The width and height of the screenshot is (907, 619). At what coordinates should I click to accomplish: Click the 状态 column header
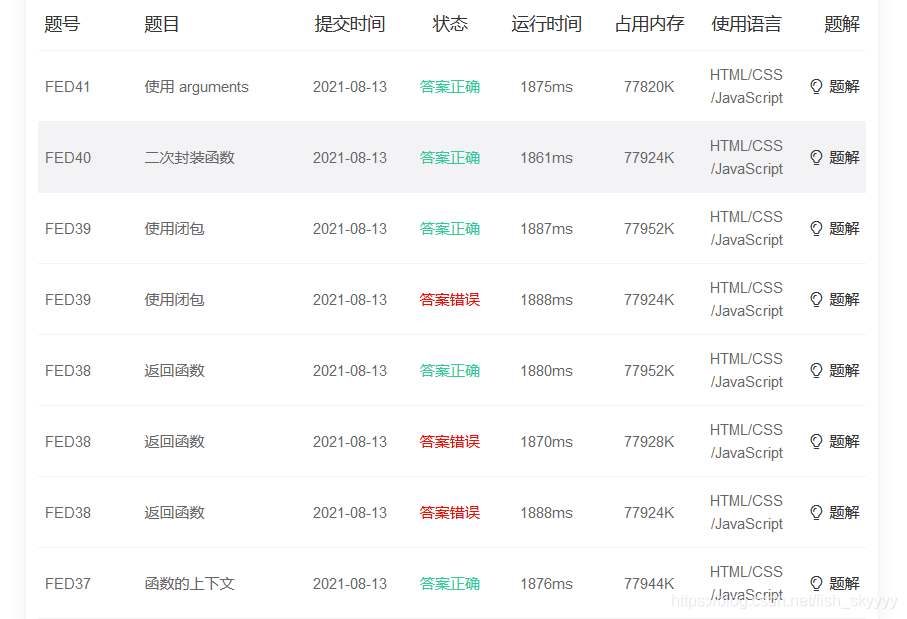449,24
